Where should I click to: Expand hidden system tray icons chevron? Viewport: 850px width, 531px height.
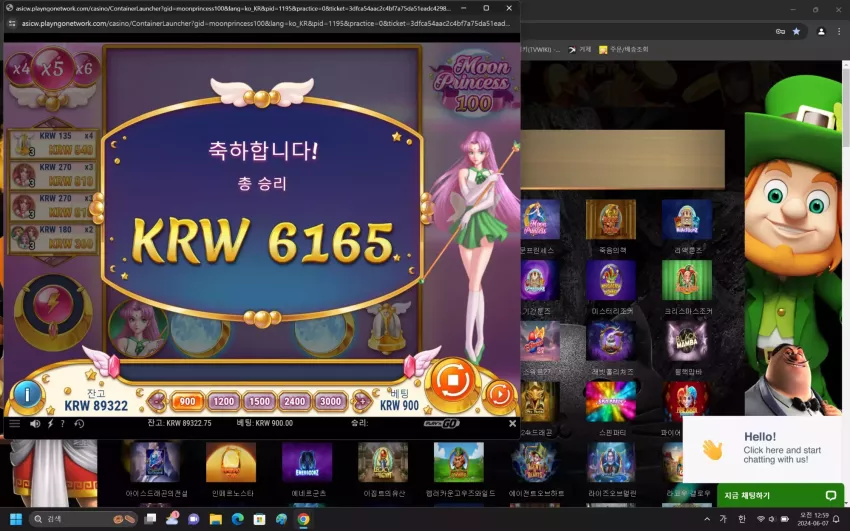(x=707, y=519)
